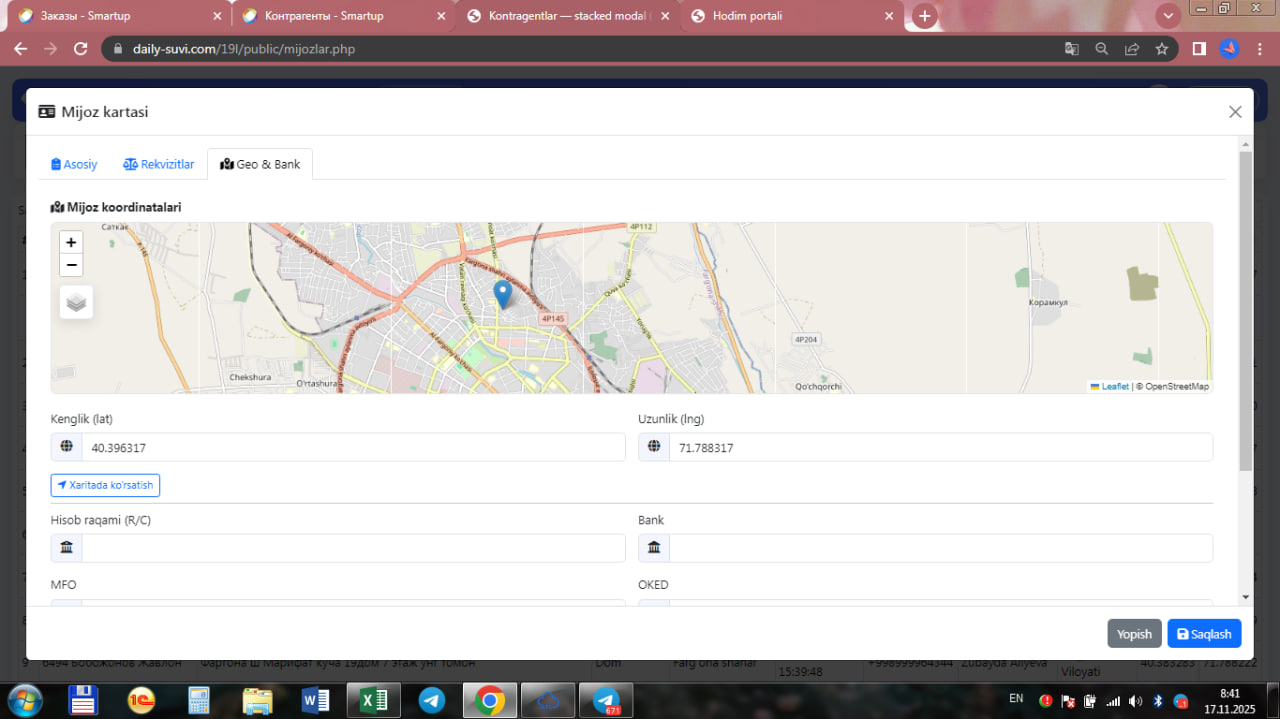Open Telegram from the taskbar
Image resolution: width=1280 pixels, height=719 pixels.
pos(432,700)
